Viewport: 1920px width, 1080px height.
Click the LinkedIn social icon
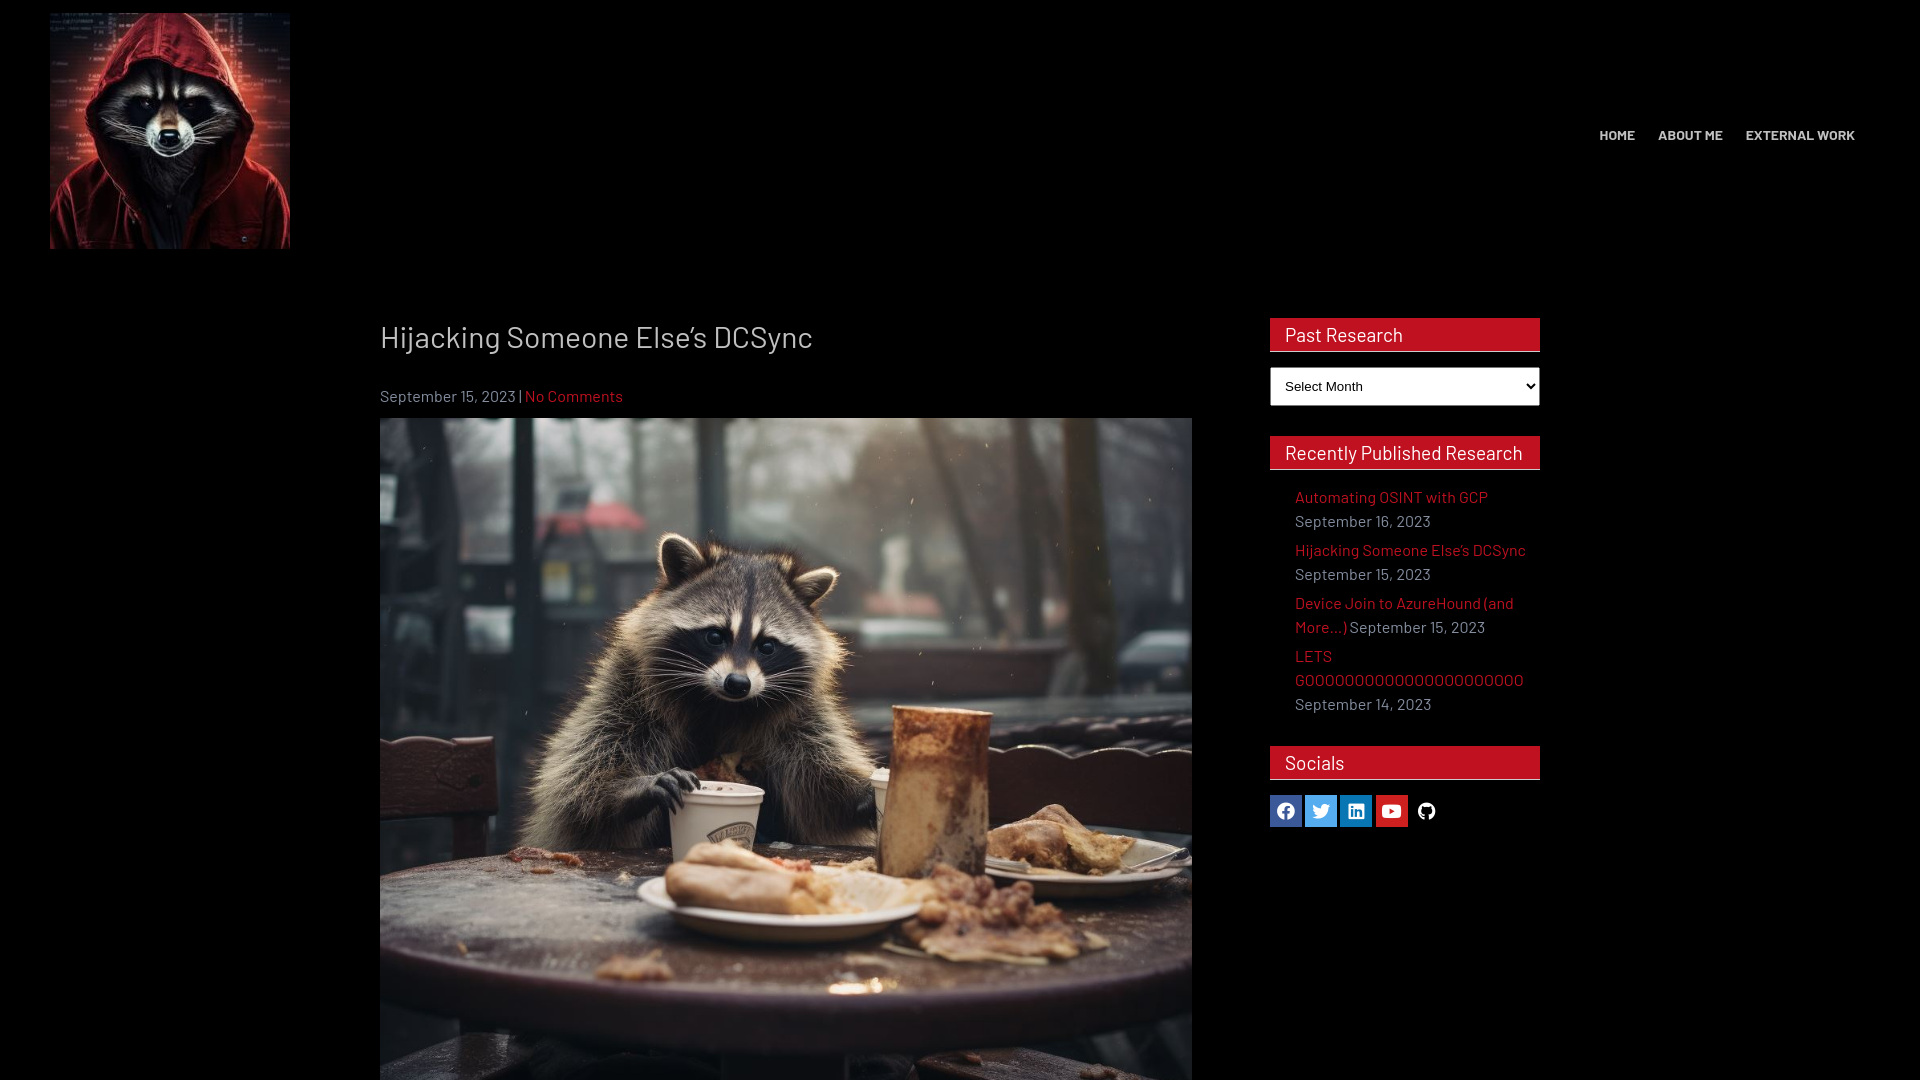1356,811
